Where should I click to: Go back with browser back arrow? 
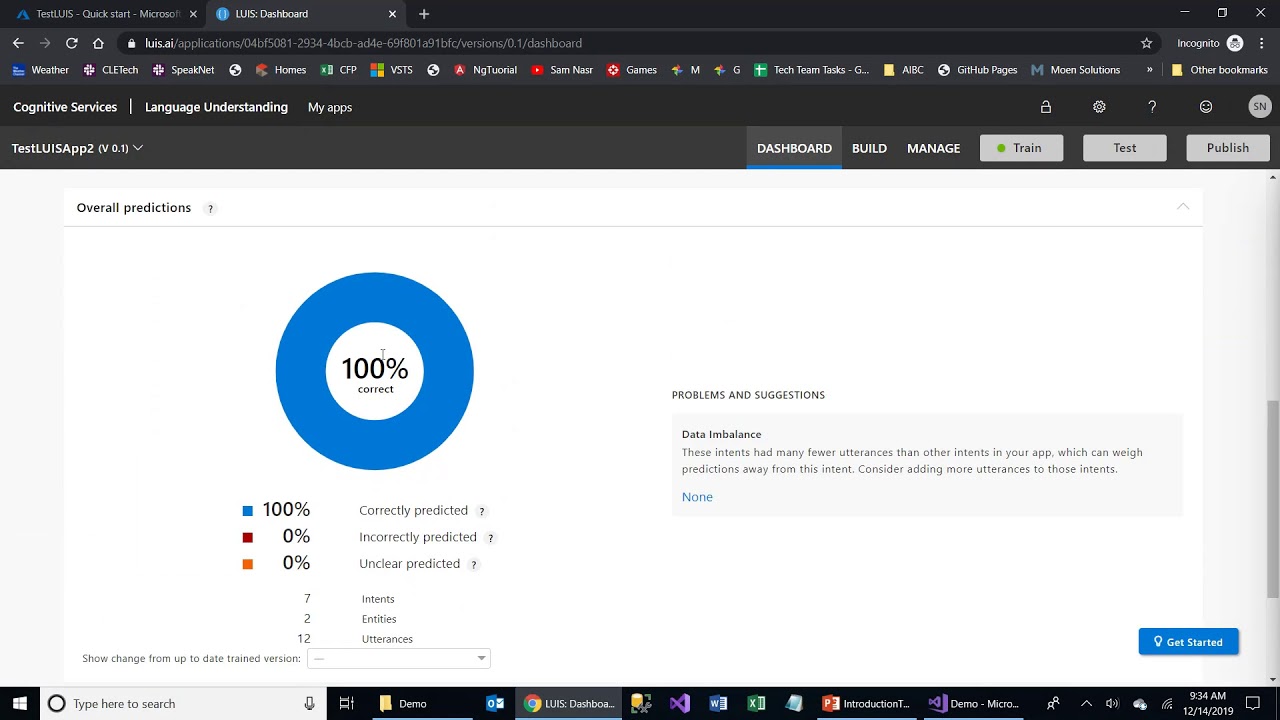pyautogui.click(x=18, y=43)
